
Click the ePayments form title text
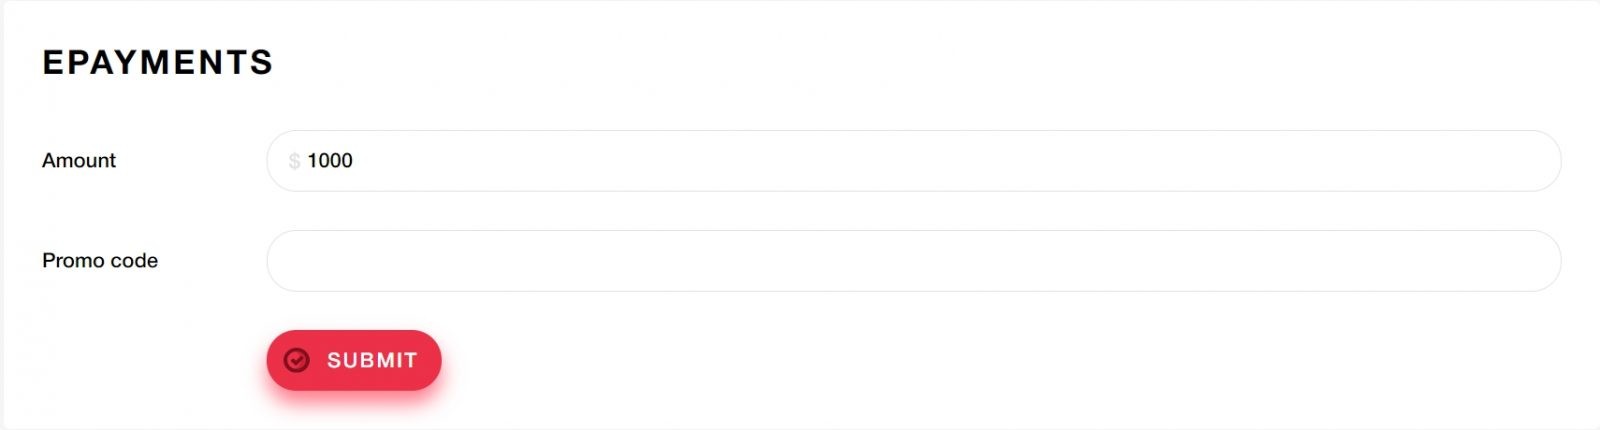tap(157, 63)
